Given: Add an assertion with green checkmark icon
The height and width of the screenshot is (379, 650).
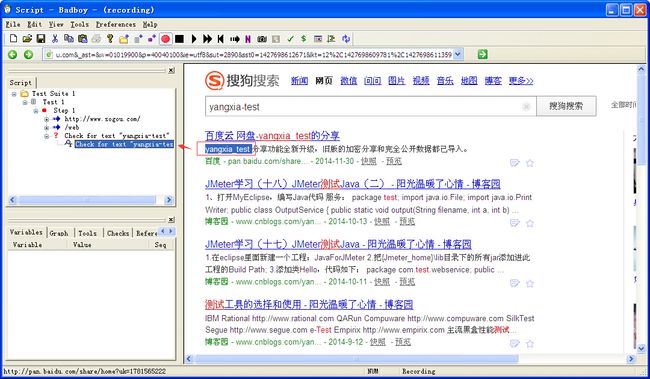Looking at the screenshot, I should (290, 39).
